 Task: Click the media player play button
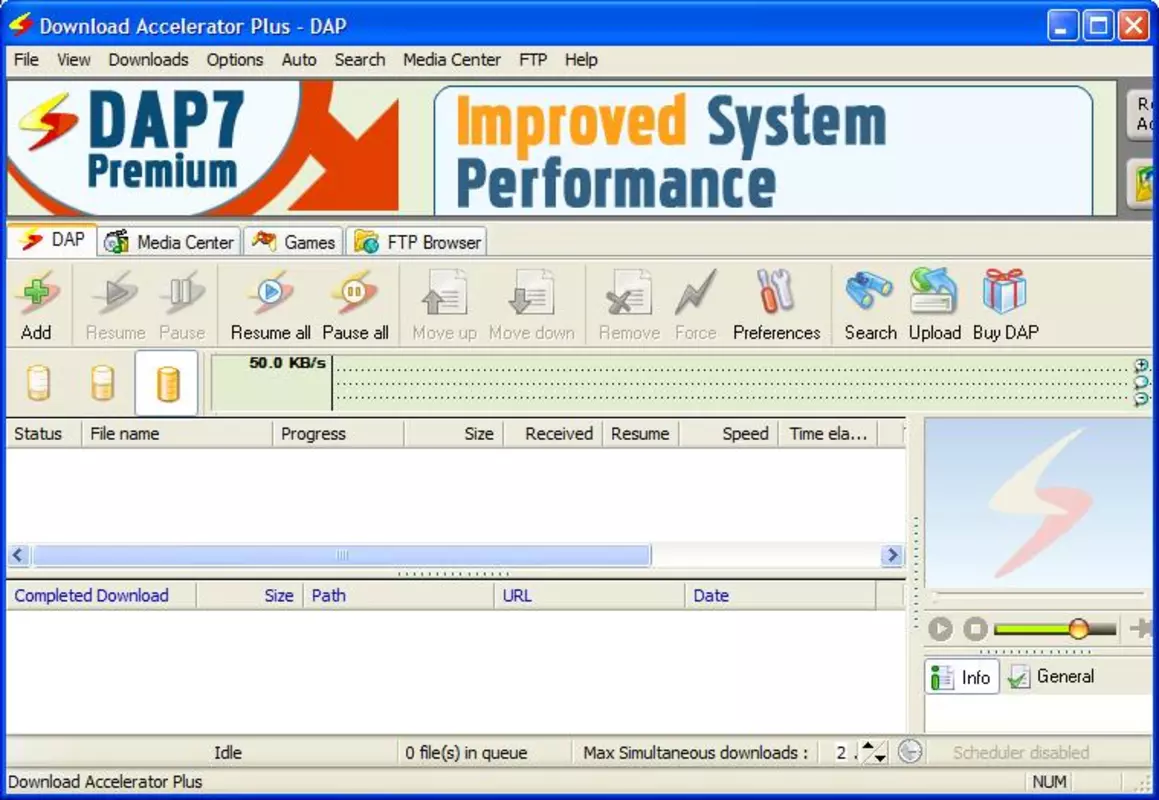940,629
